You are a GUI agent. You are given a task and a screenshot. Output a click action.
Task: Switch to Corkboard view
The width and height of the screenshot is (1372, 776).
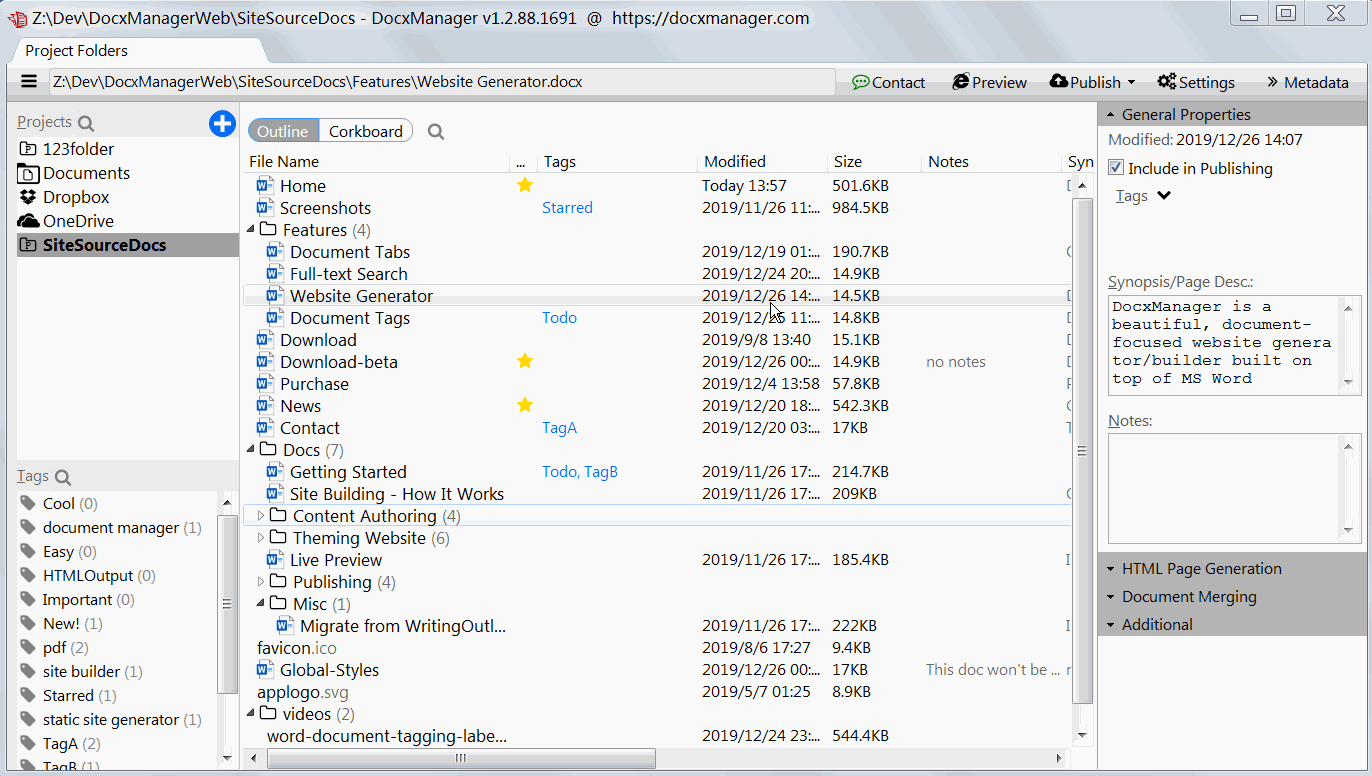point(366,131)
